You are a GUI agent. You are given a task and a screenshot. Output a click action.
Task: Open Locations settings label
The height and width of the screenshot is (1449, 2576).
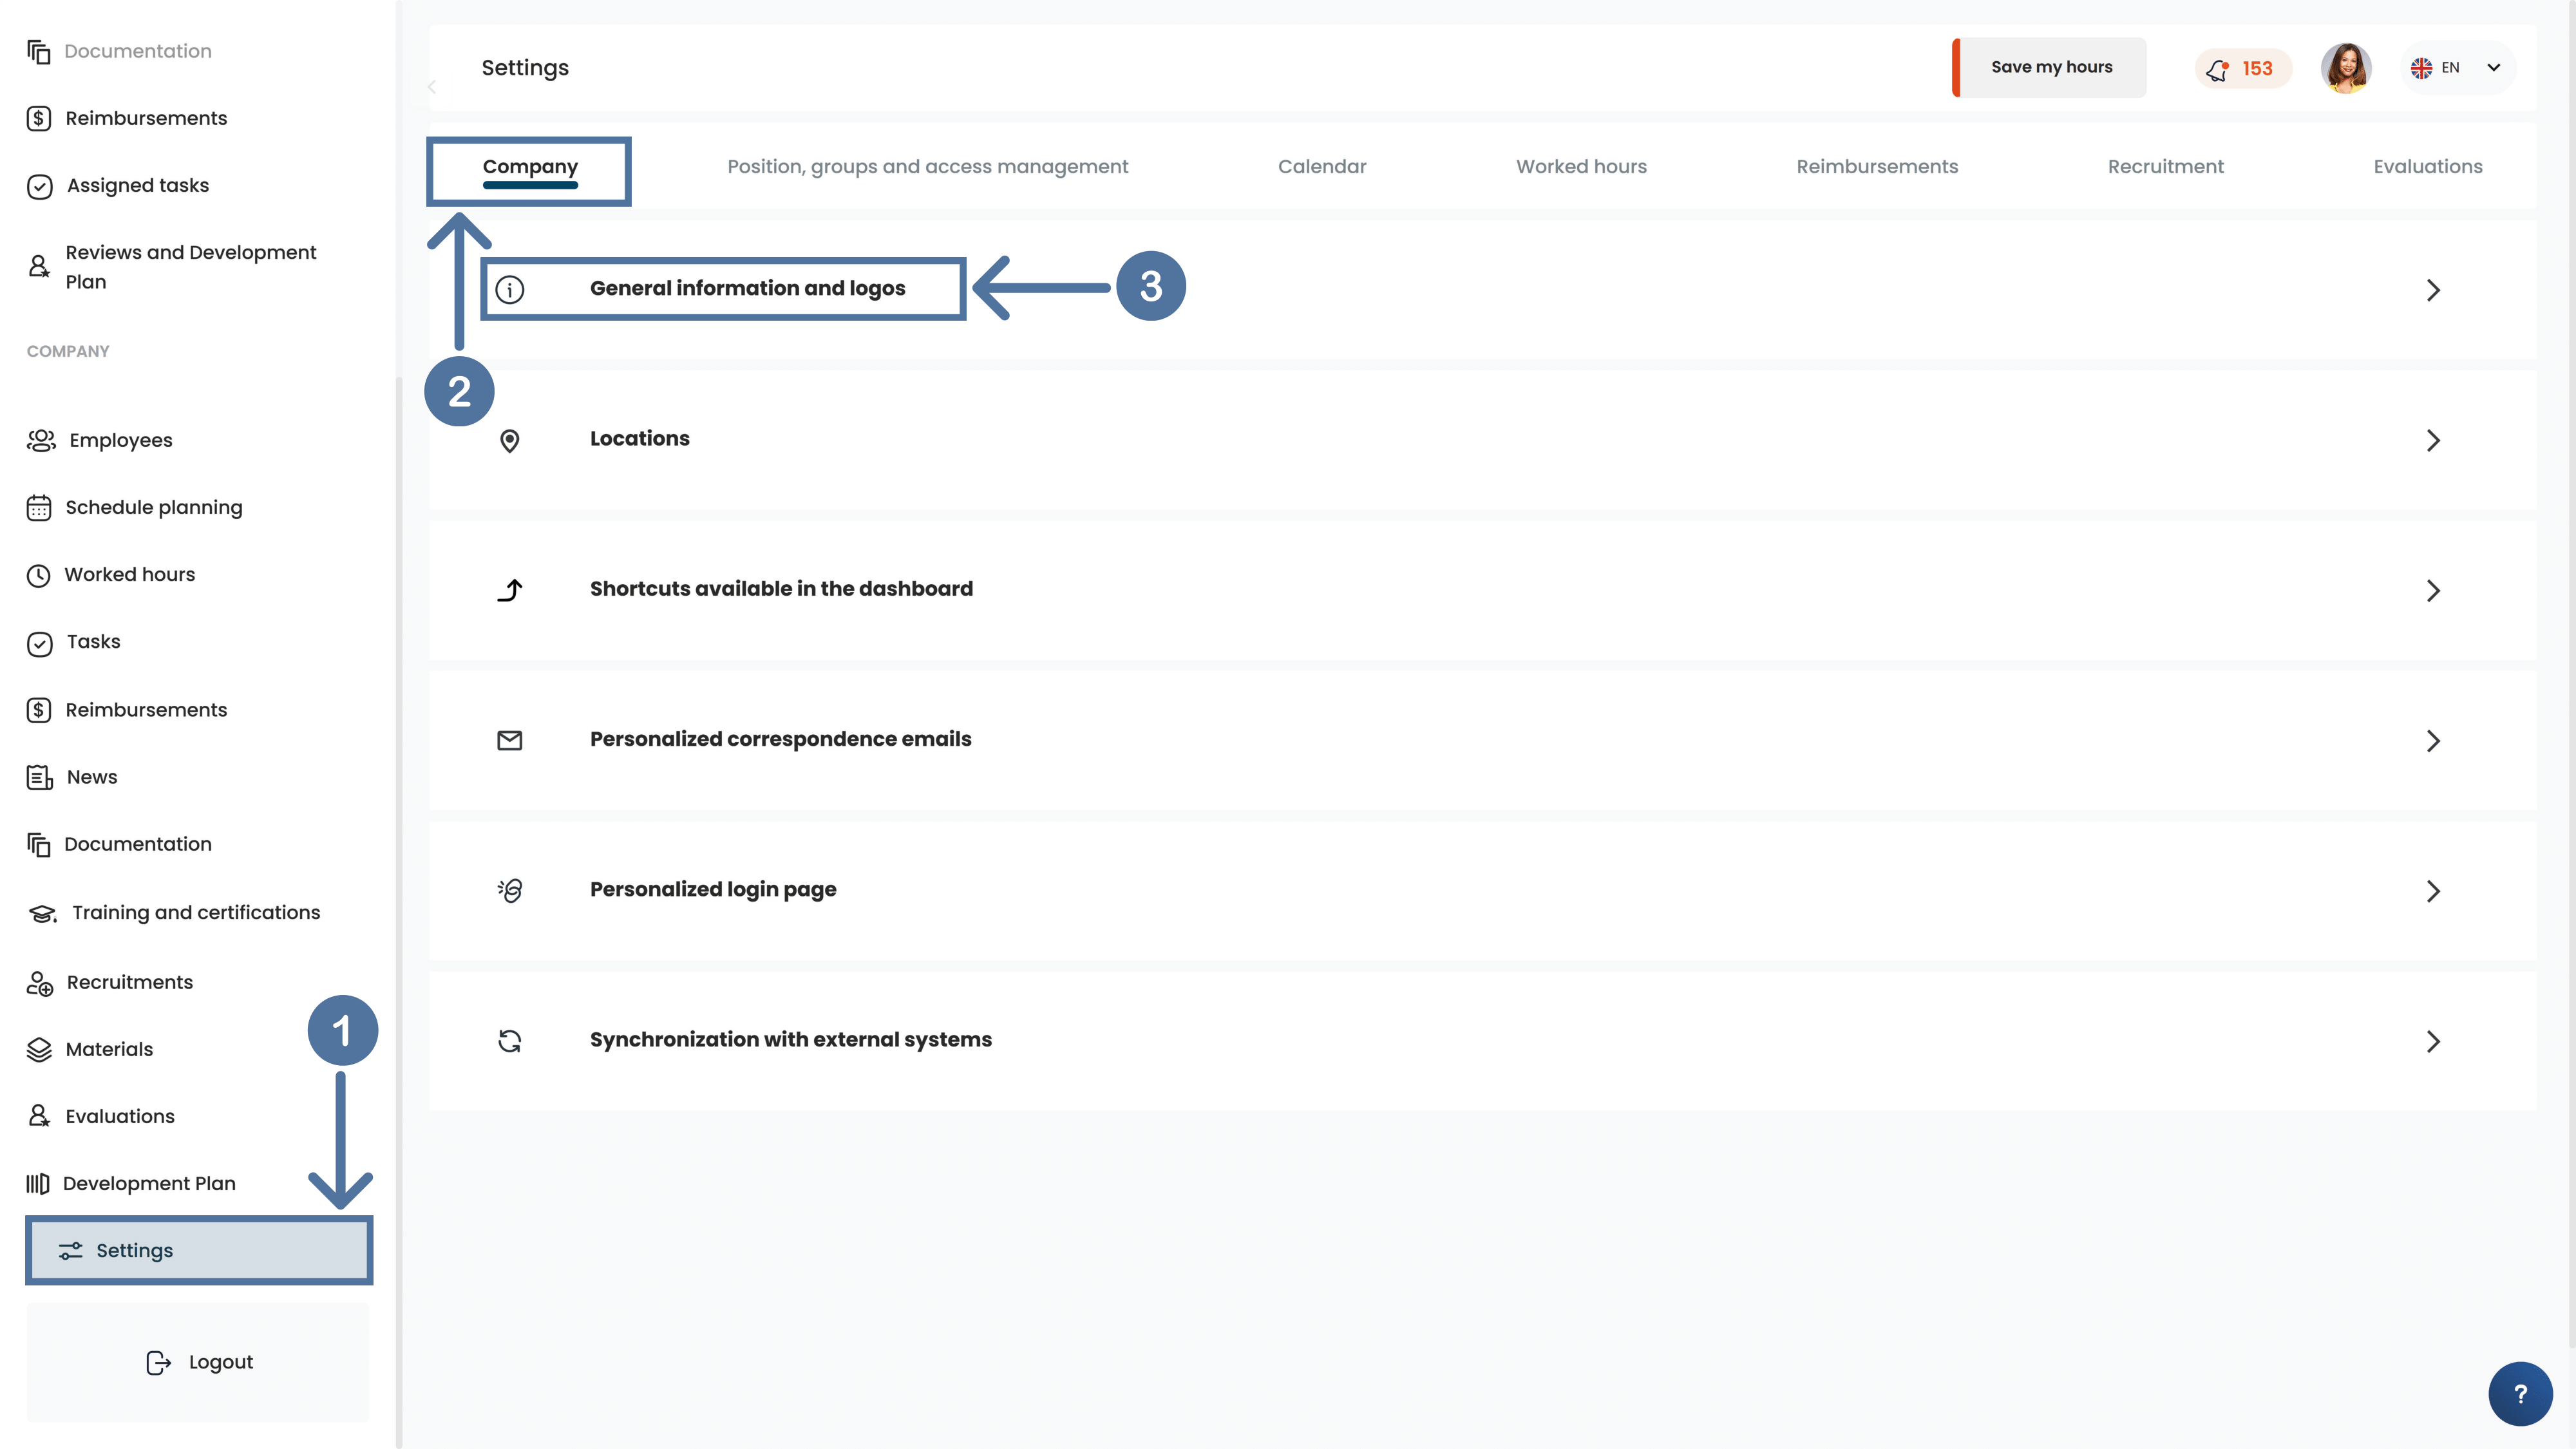[640, 439]
